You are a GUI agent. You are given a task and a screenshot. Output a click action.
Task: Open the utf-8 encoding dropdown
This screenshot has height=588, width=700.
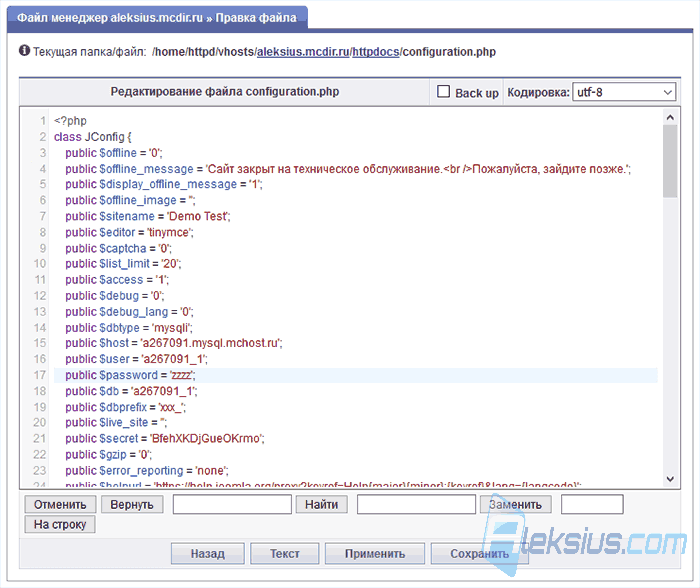(x=624, y=92)
